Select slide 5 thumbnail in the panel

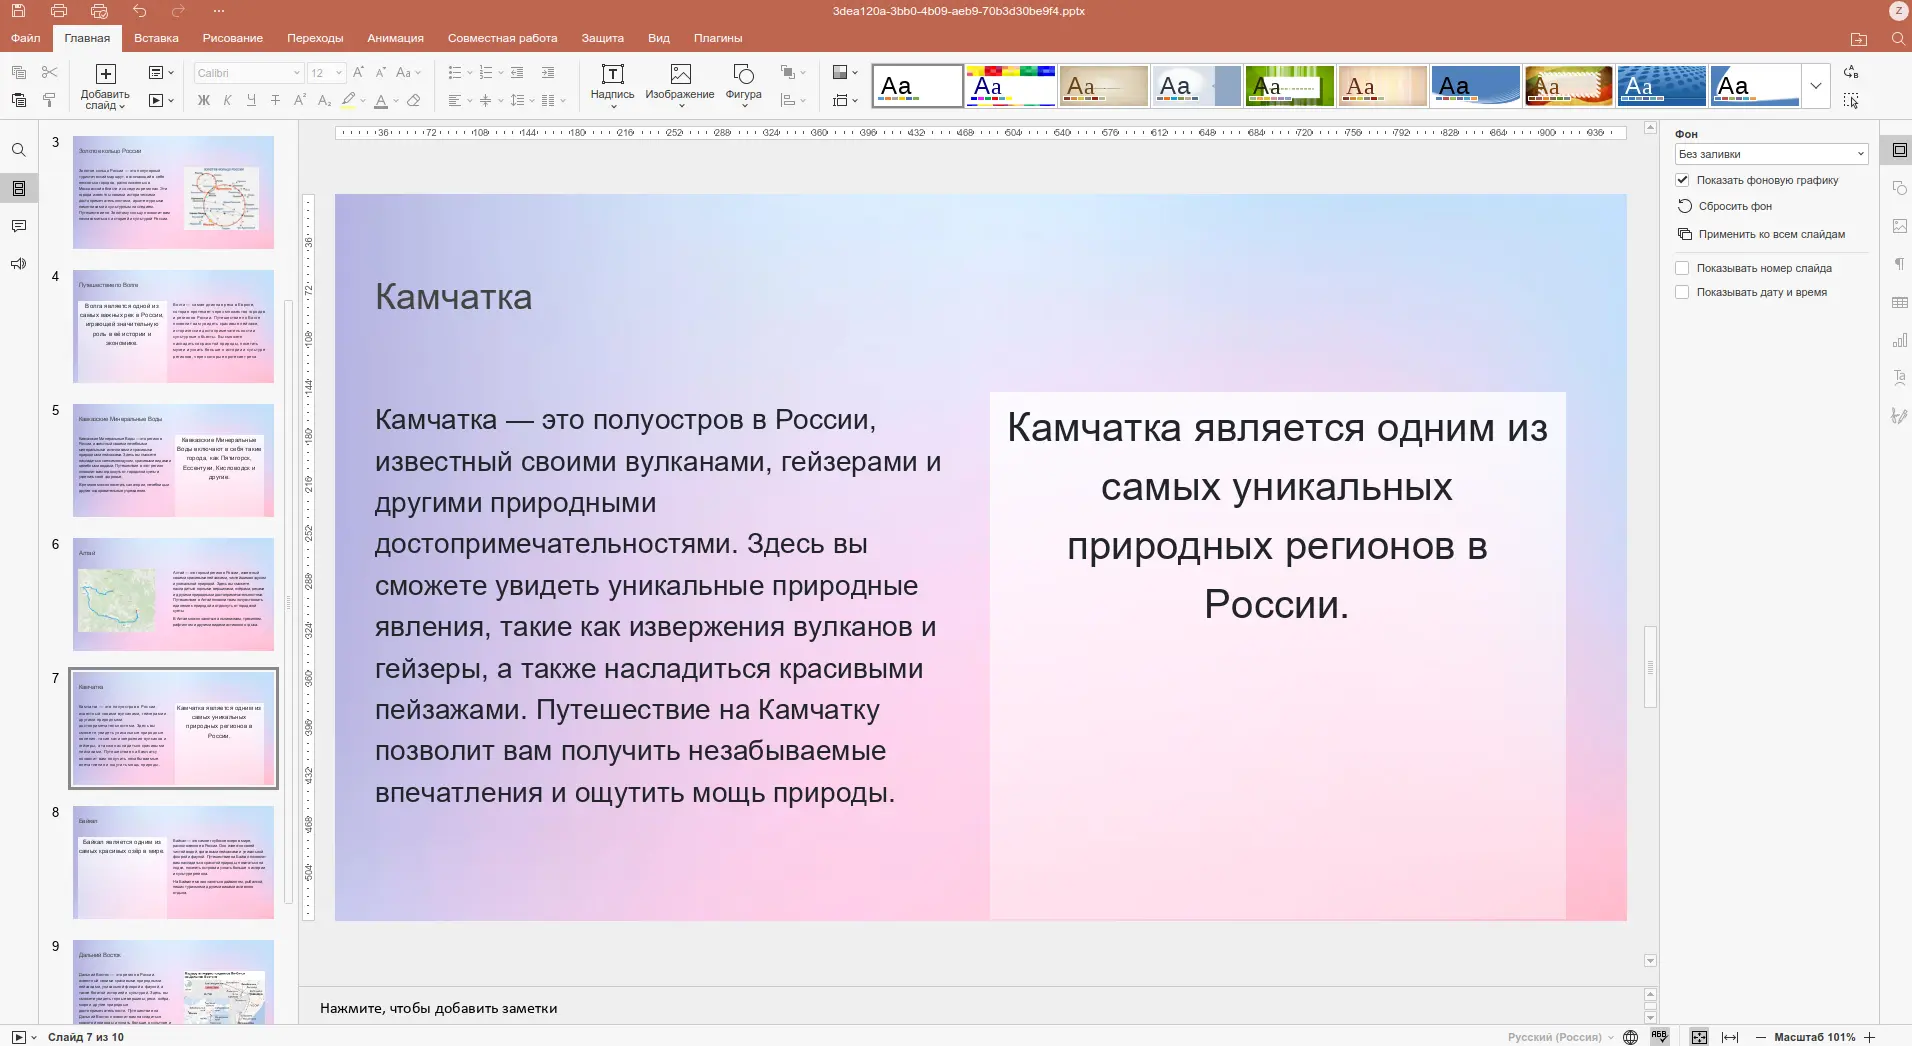click(x=172, y=460)
